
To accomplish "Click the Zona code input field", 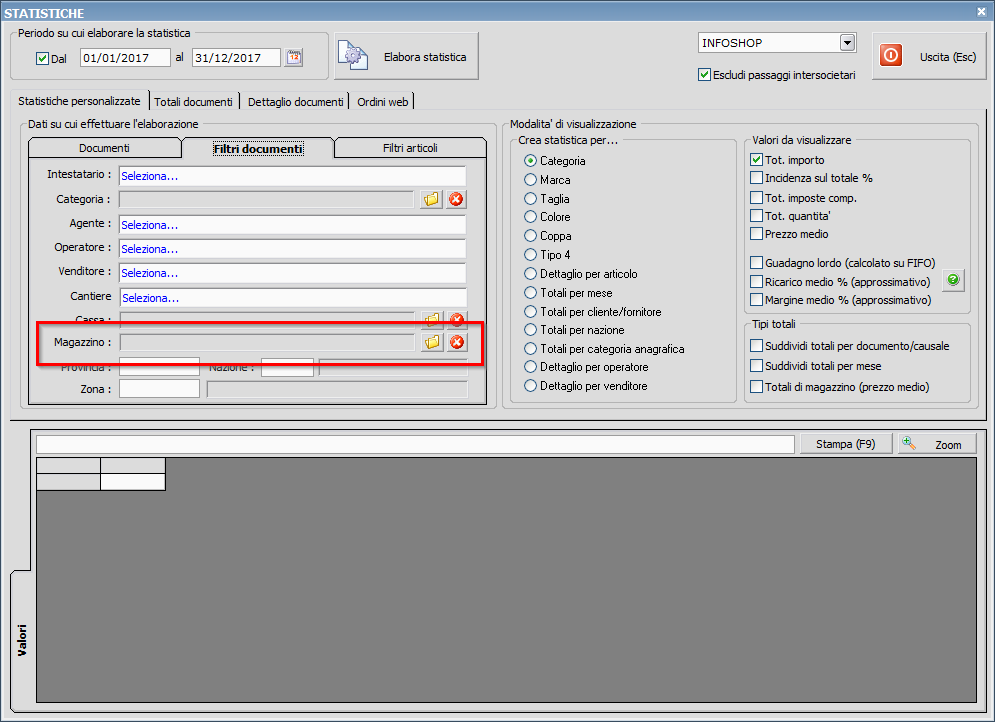I will tap(159, 388).
